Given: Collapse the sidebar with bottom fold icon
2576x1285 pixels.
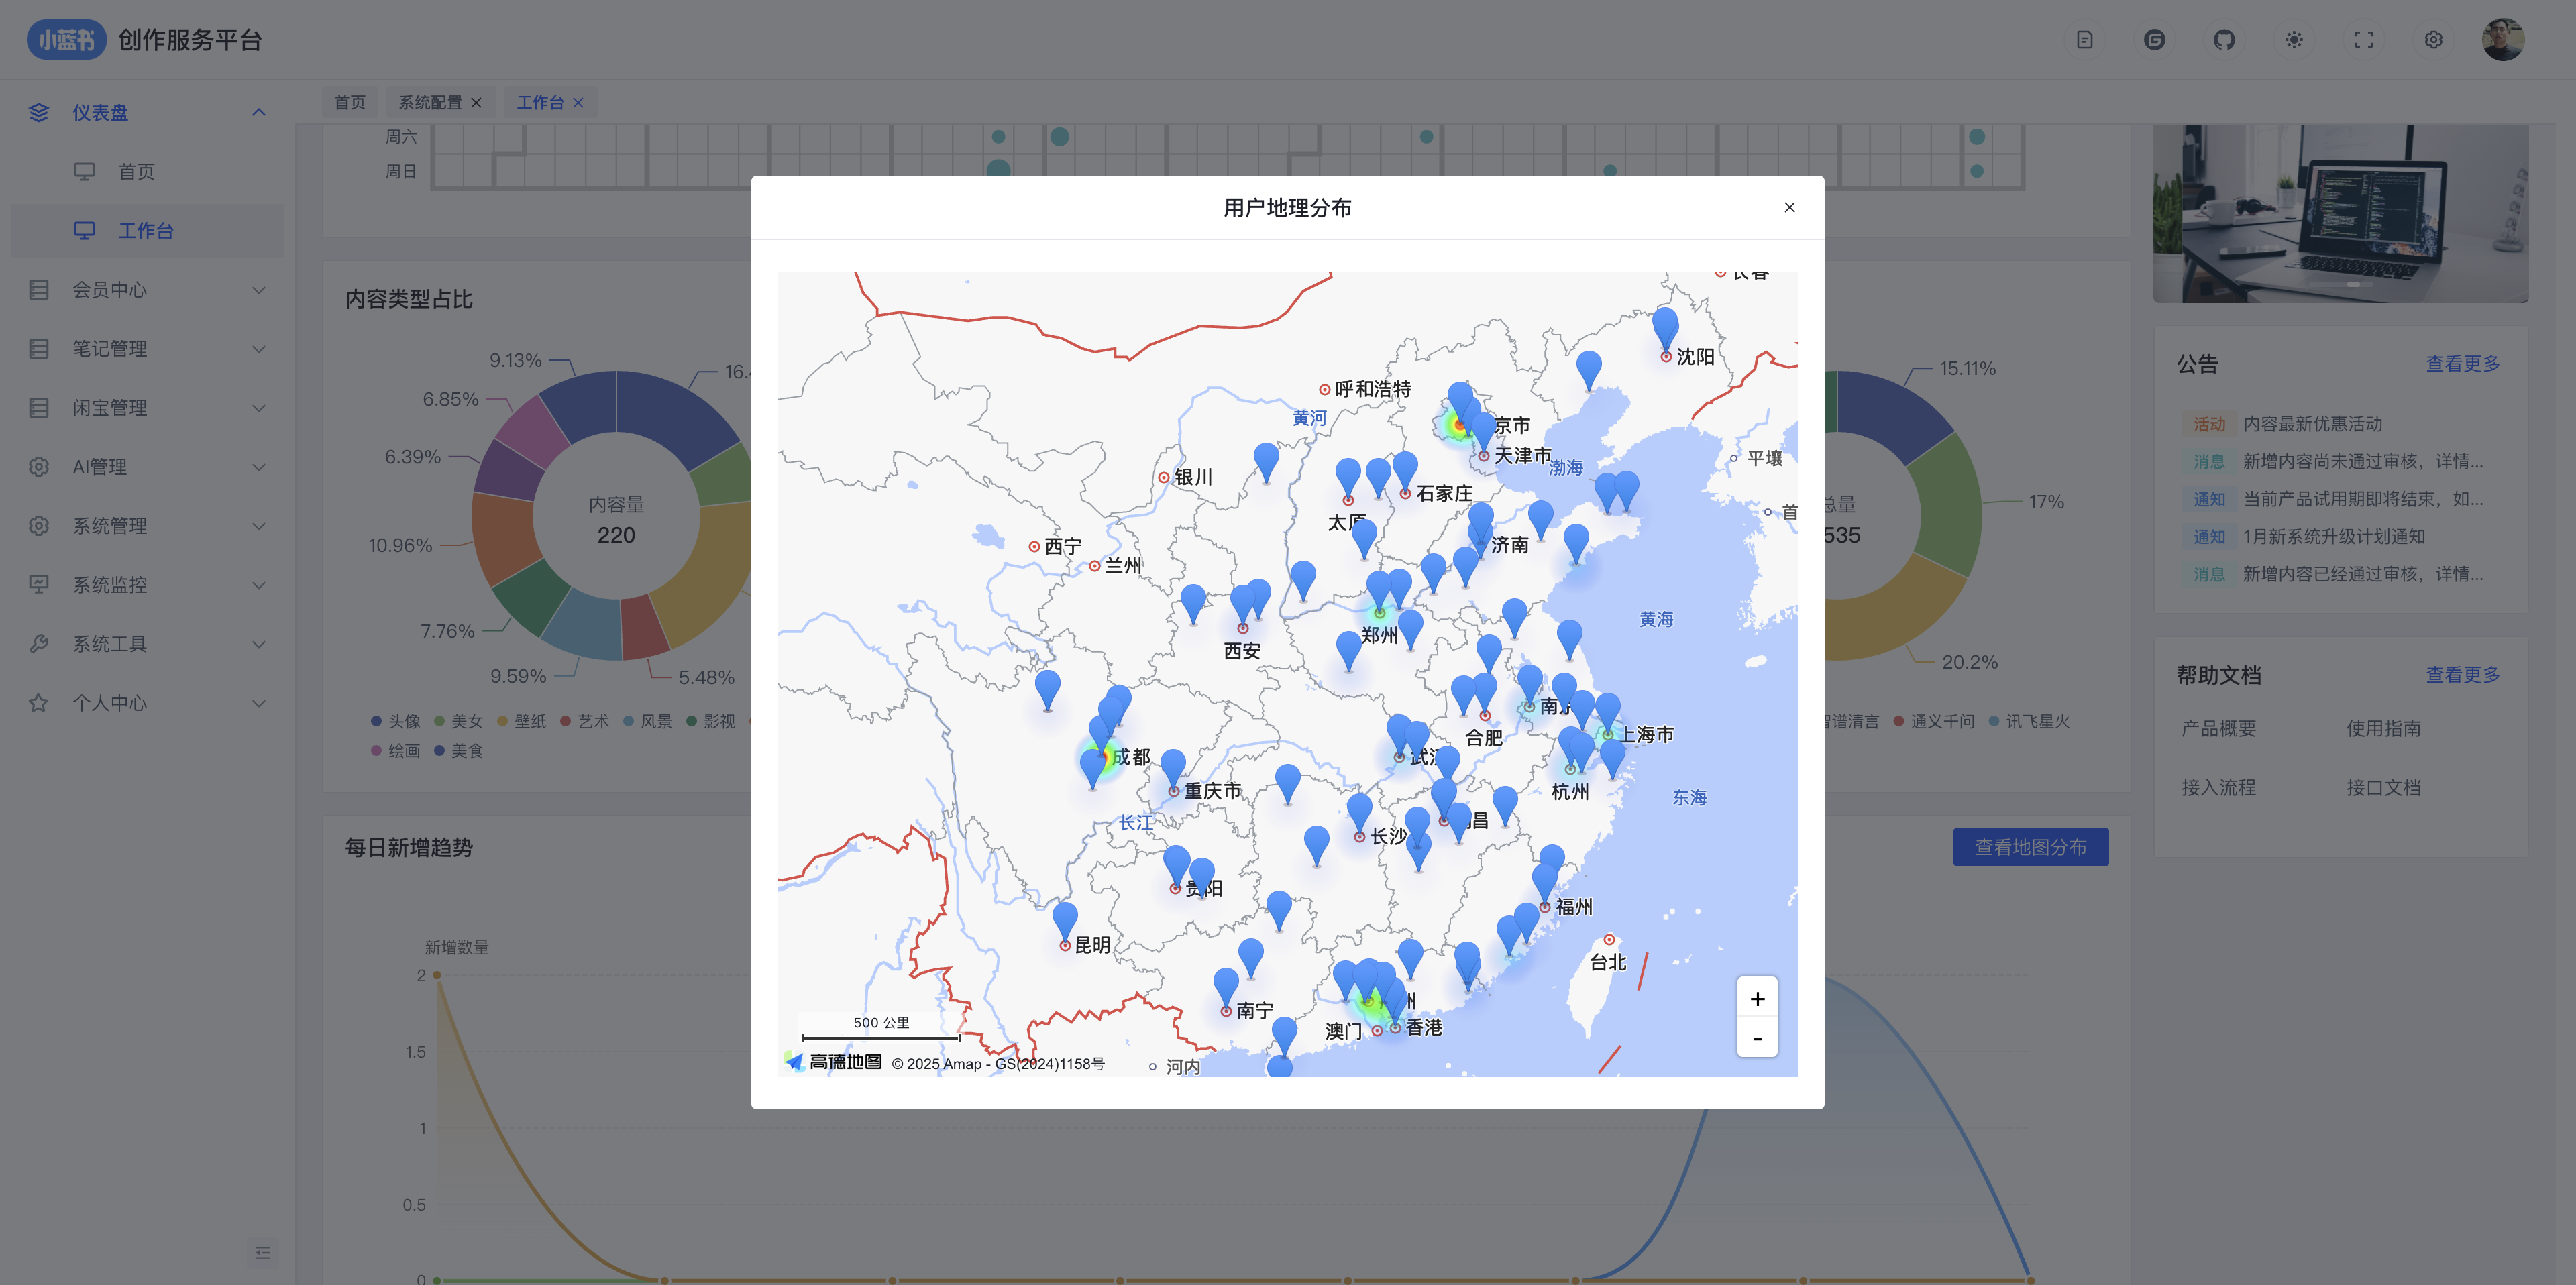Looking at the screenshot, I should pos(262,1252).
